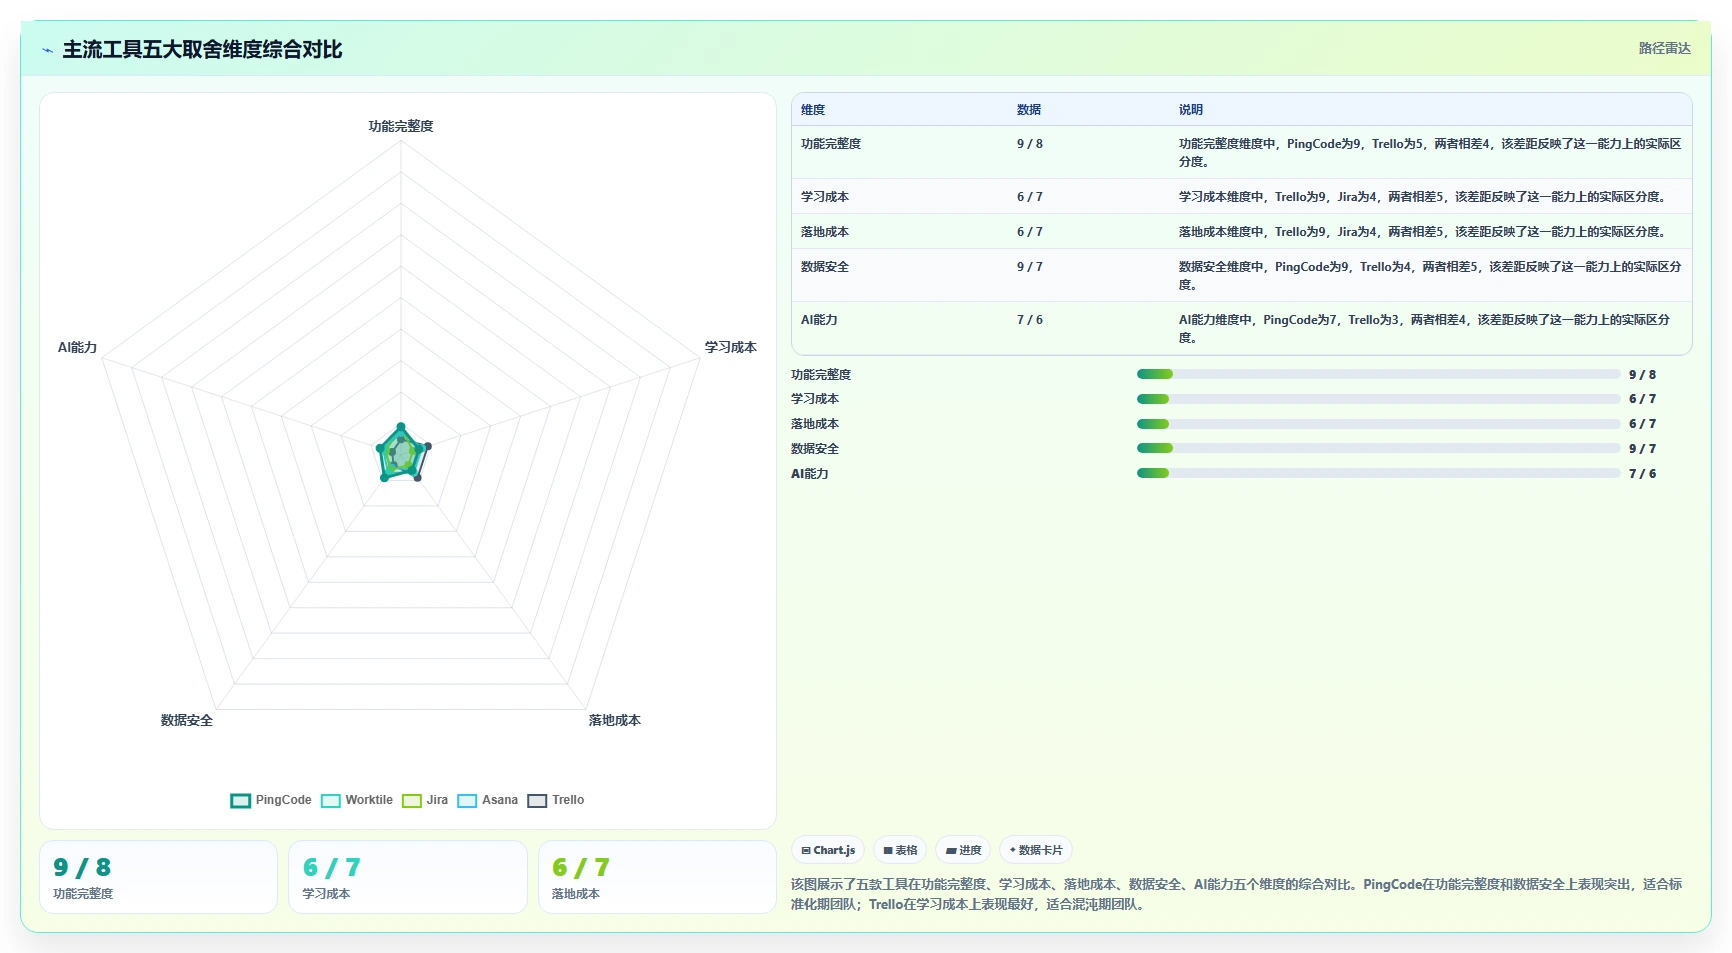Click the 数据 column header
The width and height of the screenshot is (1732, 953).
[x=1029, y=110]
